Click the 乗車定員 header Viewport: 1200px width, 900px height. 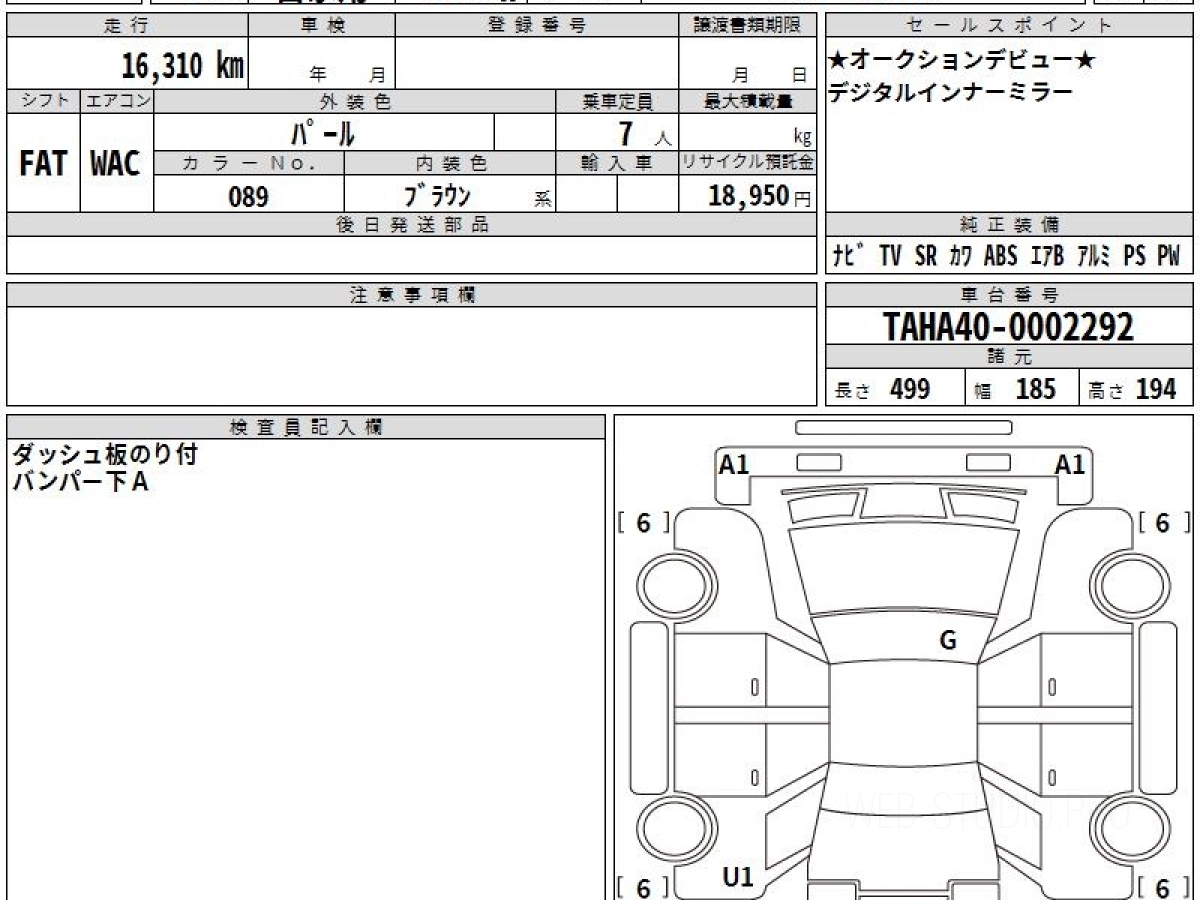point(617,101)
